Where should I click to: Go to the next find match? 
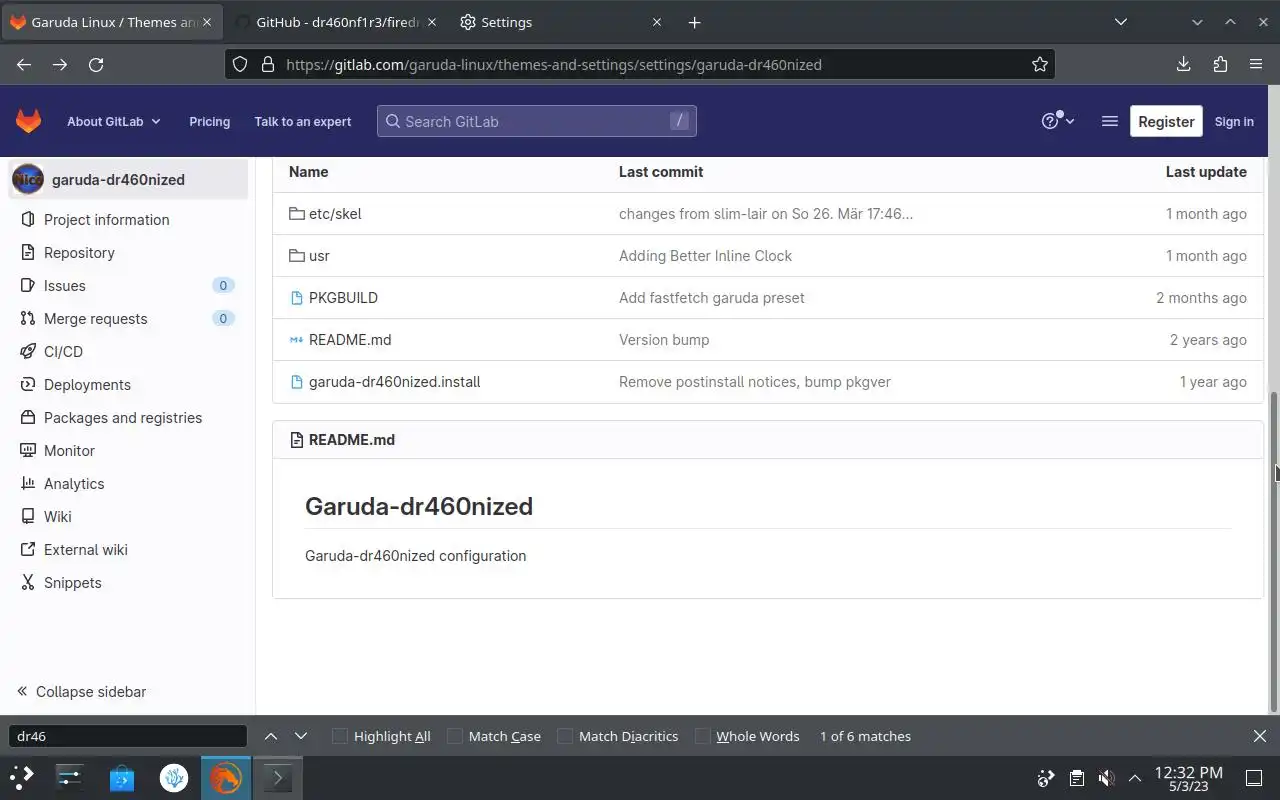(301, 736)
